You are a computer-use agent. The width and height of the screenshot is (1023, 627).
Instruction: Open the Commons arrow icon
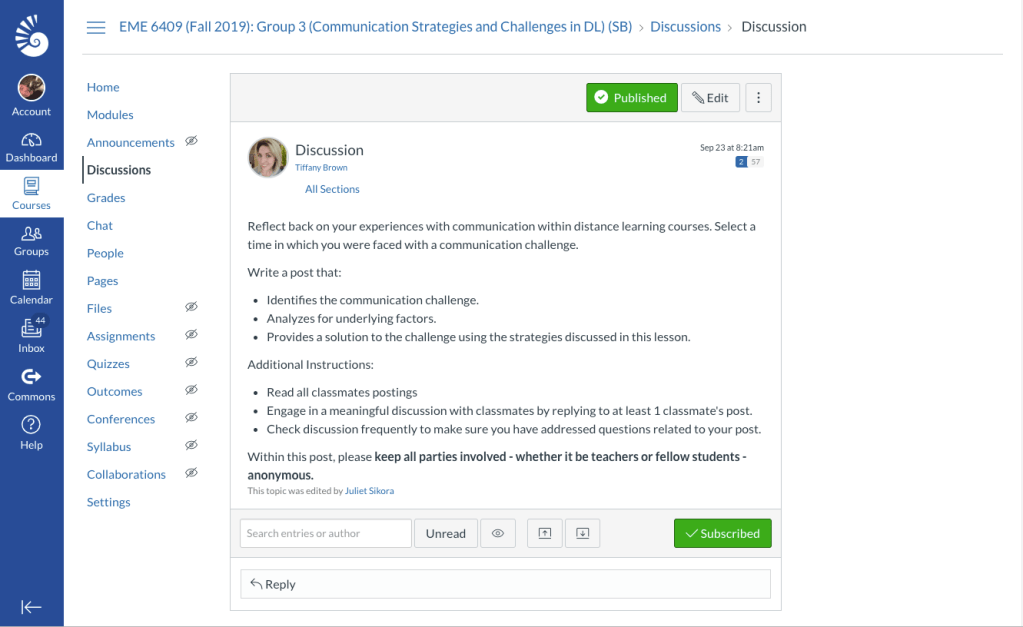tap(31, 383)
